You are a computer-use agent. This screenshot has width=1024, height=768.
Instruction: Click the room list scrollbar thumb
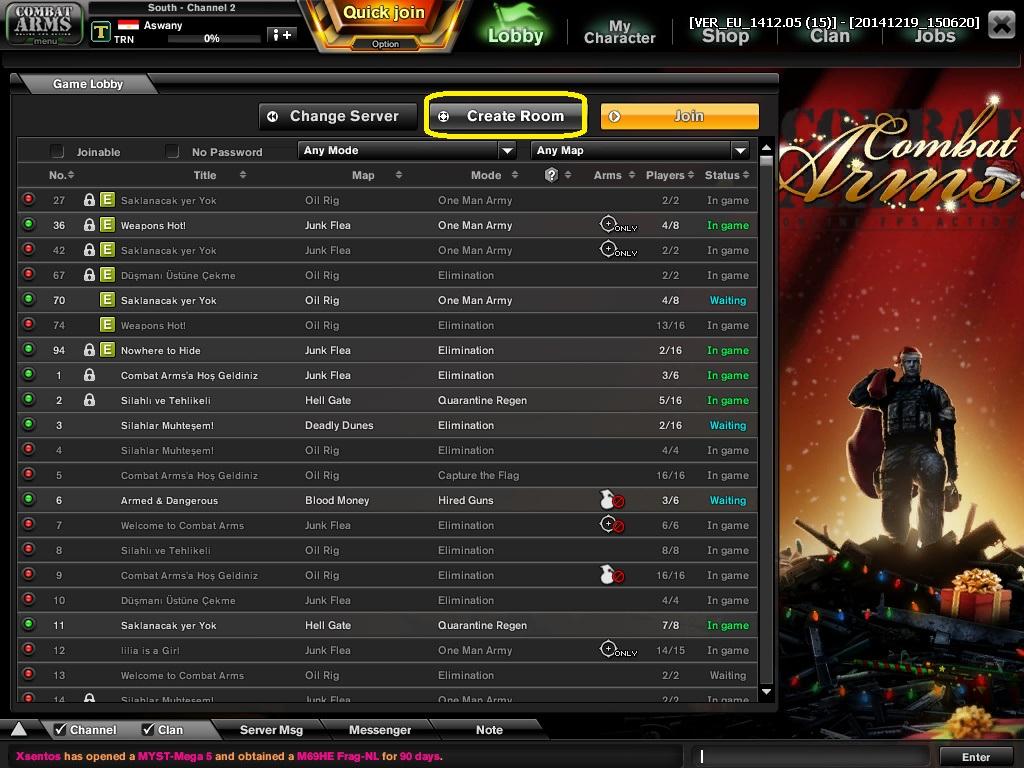click(767, 160)
